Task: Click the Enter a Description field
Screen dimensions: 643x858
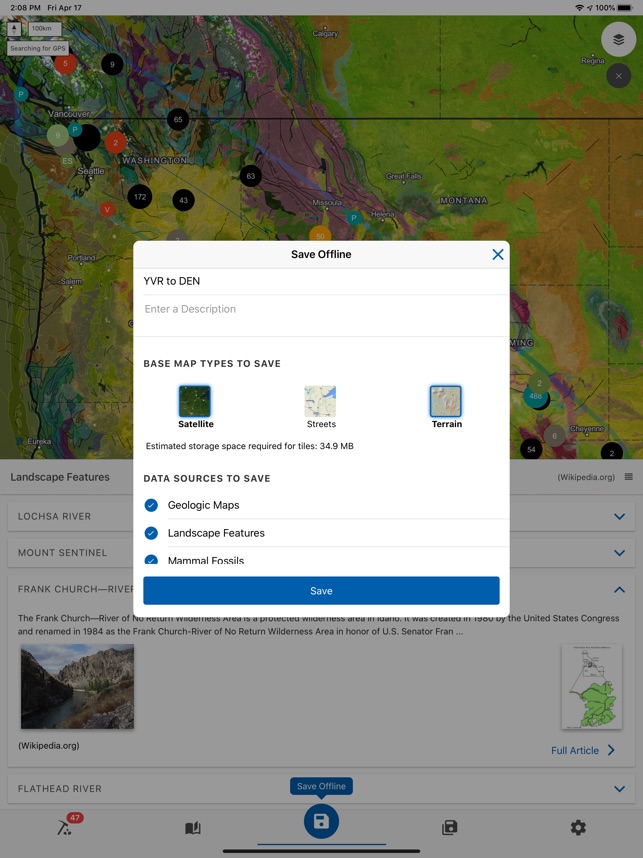Action: click(321, 309)
